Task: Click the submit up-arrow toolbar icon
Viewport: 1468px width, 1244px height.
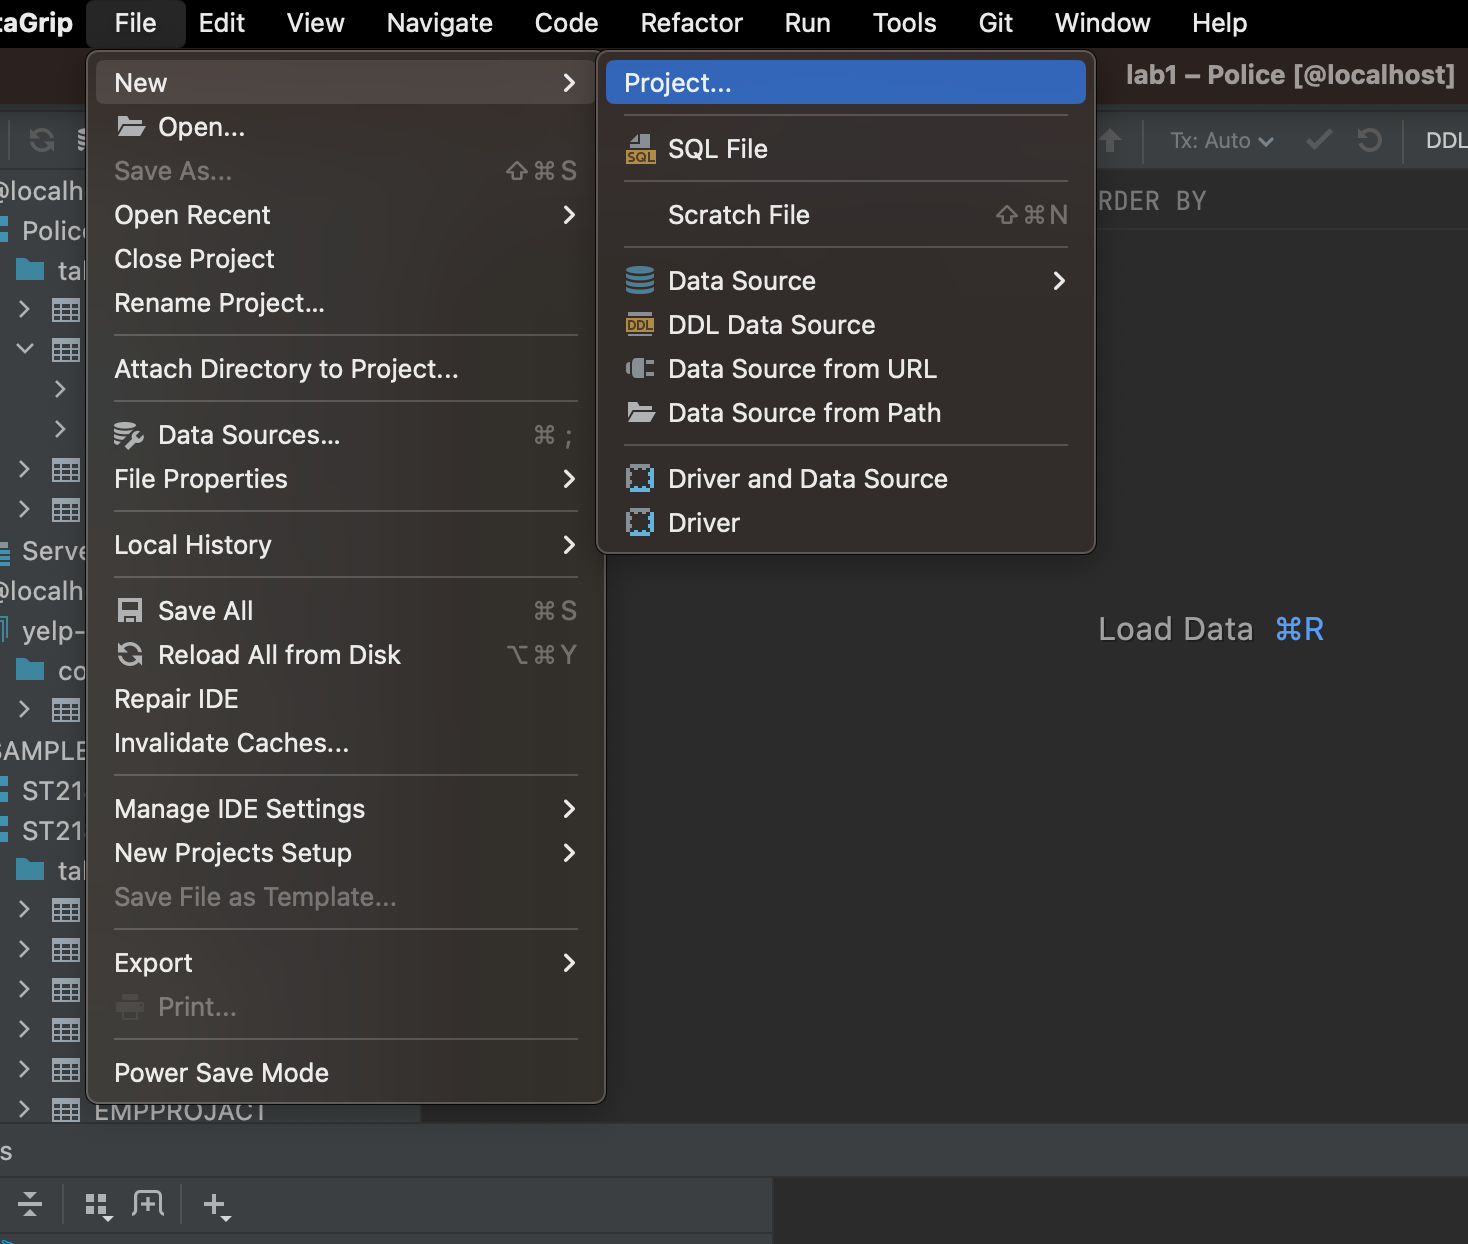Action: pos(1110,140)
